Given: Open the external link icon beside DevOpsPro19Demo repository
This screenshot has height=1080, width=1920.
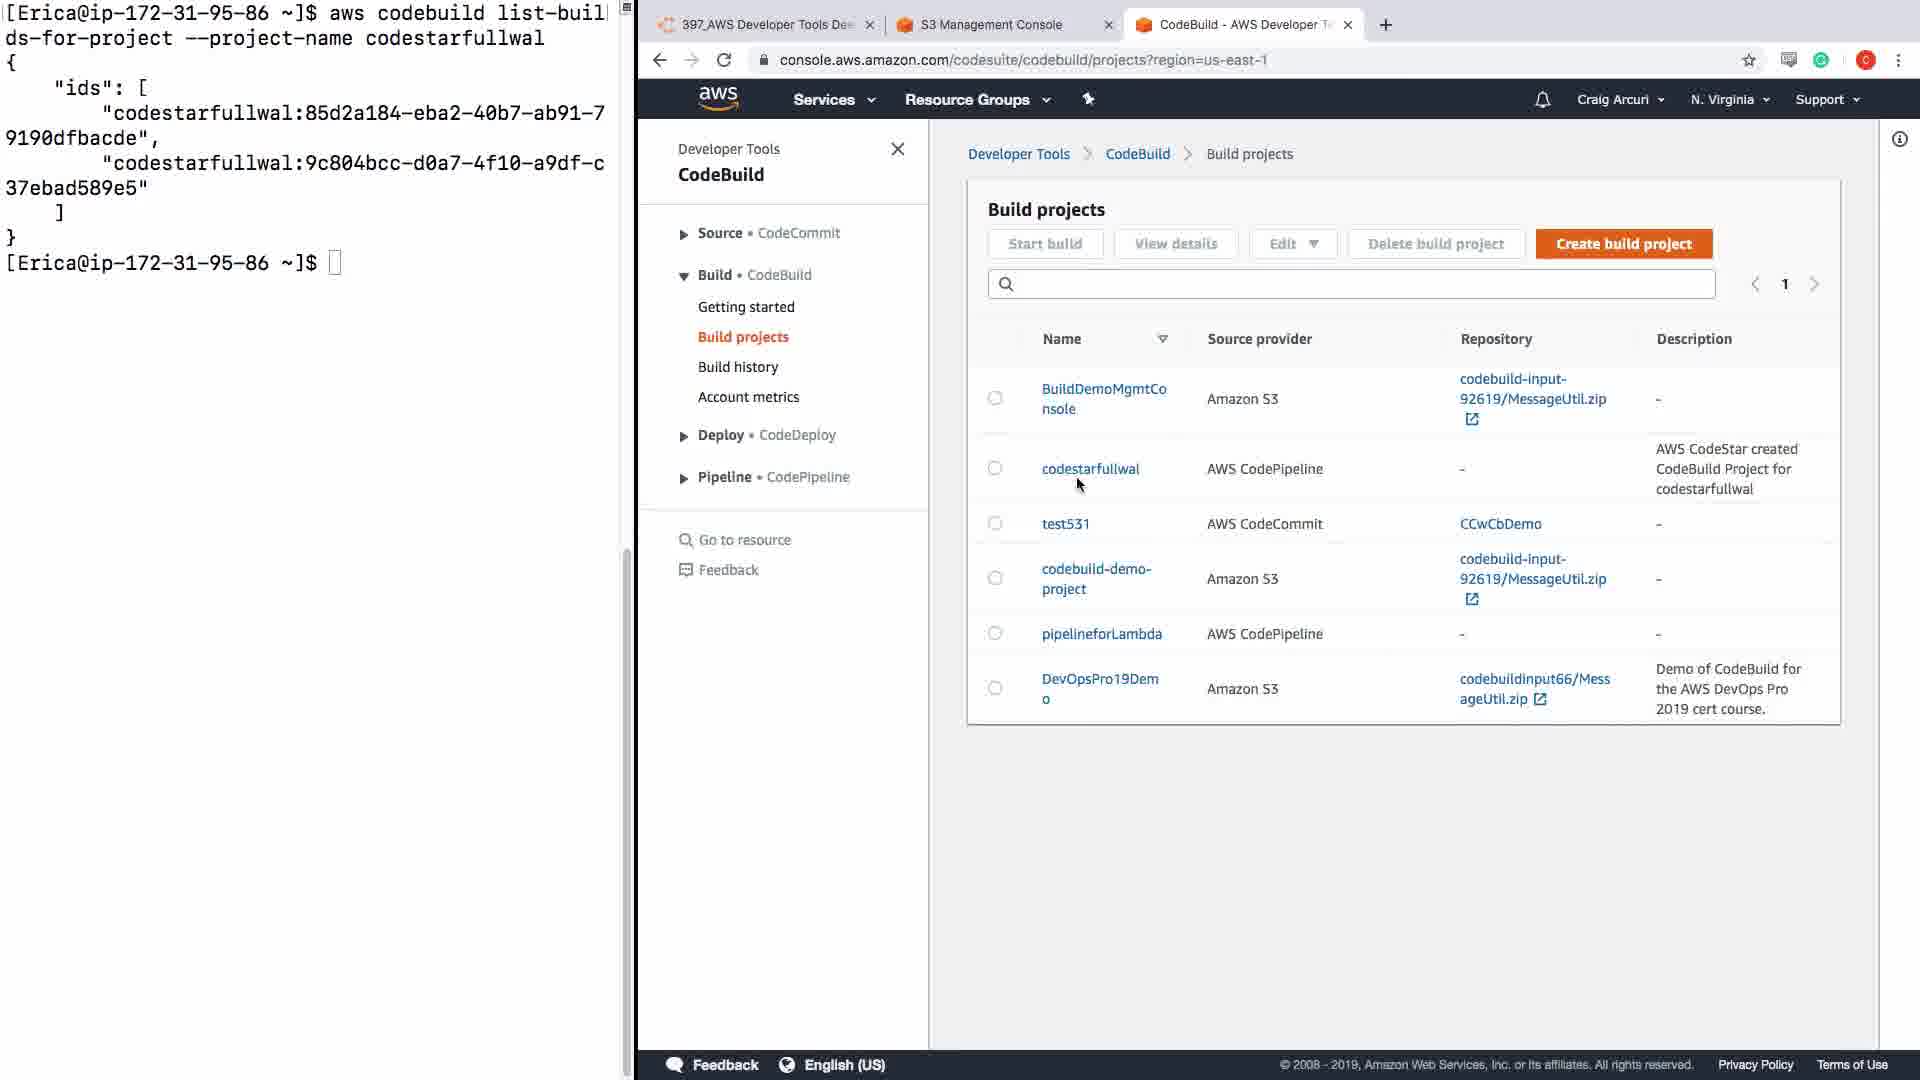Looking at the screenshot, I should (x=1540, y=700).
